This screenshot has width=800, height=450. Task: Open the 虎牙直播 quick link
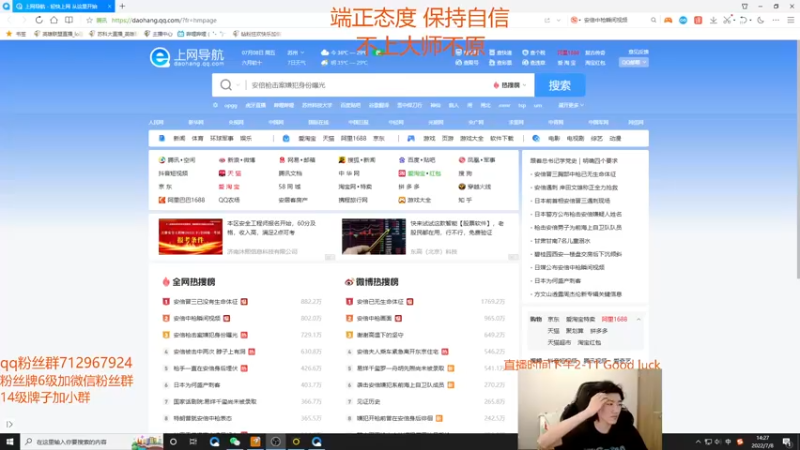256,105
